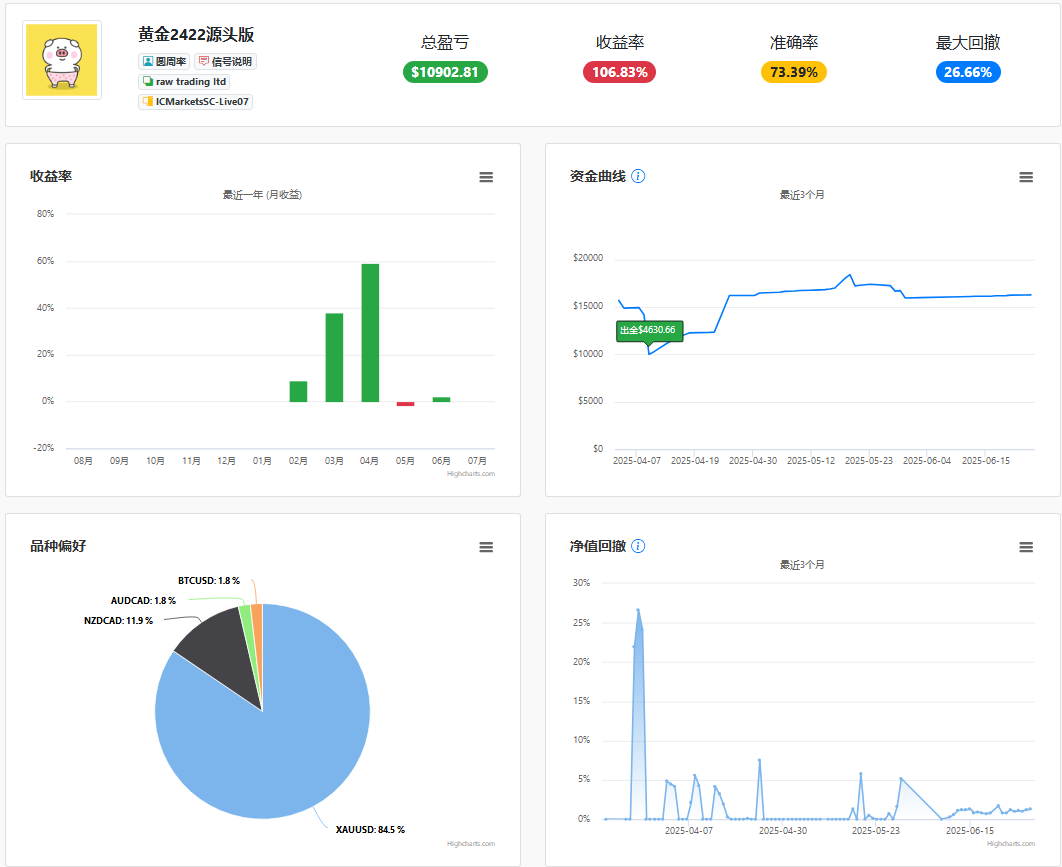
Task: Click the ICMarketsSC-Live07 server tag
Action: pos(195,102)
